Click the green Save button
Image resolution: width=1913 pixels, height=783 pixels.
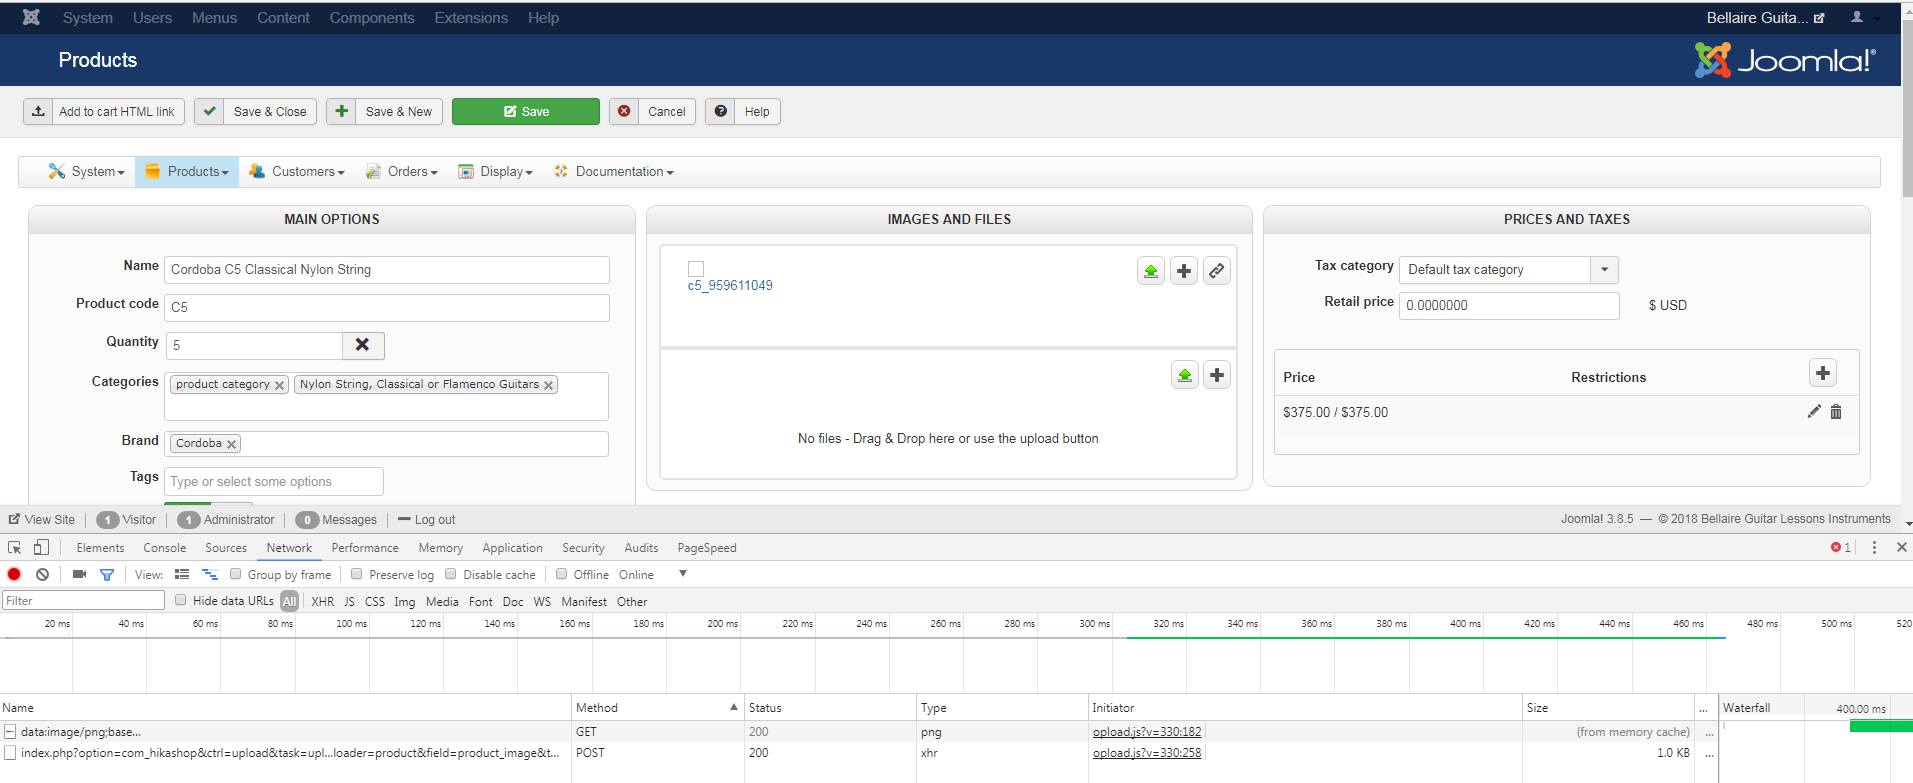[526, 112]
